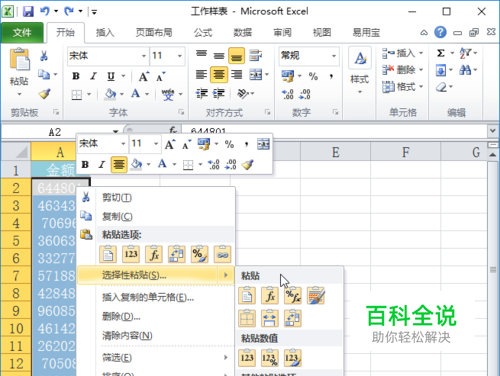Screen dimensions: 500x376
Task: Open the 筛选(E) submenu entry
Action: [157, 358]
